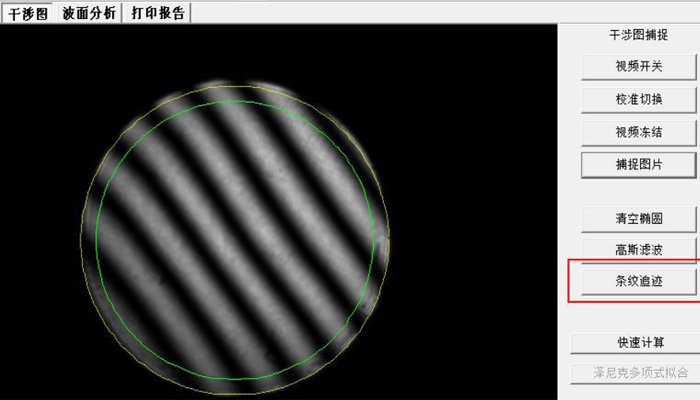Click inside the interferogram fringe image
The height and width of the screenshot is (400, 700).
(x=235, y=240)
